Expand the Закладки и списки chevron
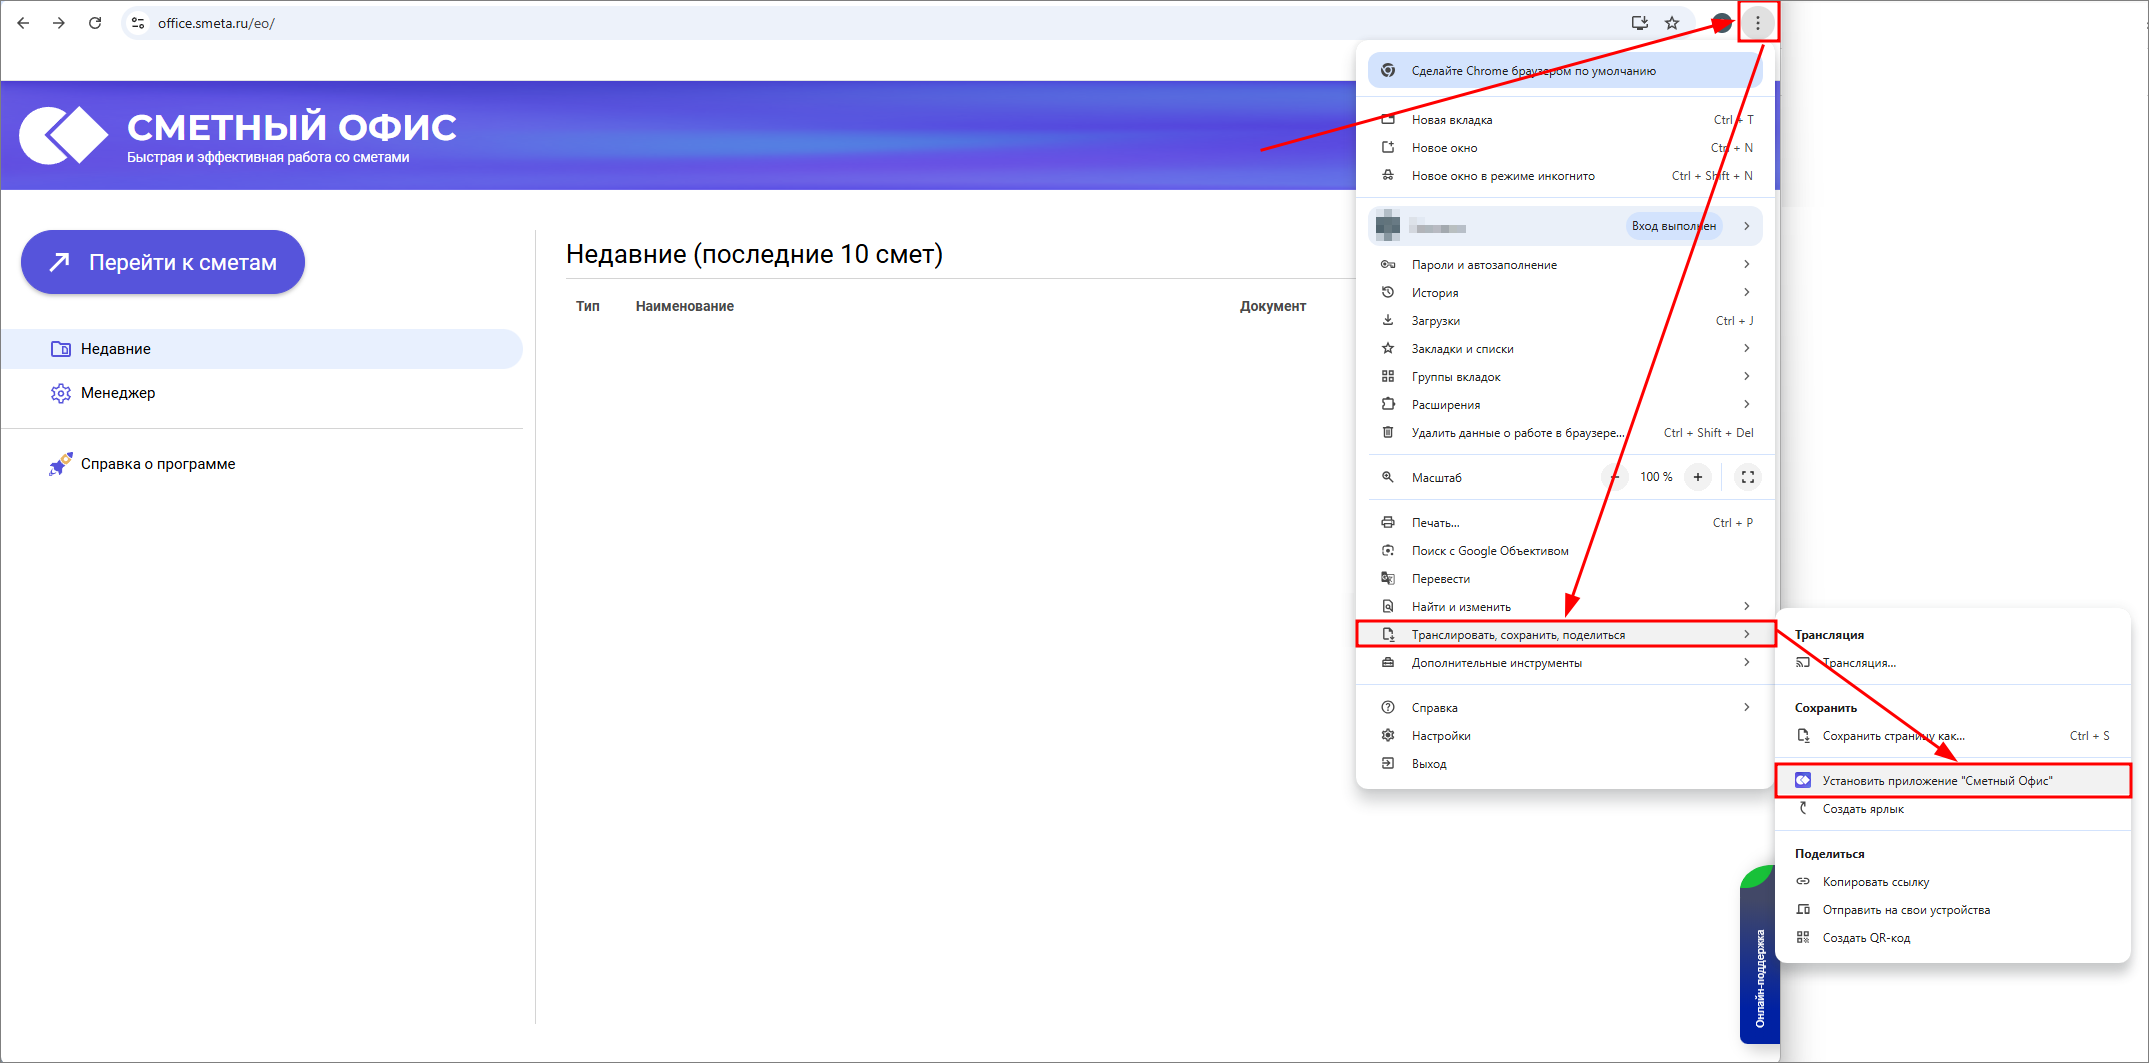The image size is (2149, 1063). [1747, 348]
